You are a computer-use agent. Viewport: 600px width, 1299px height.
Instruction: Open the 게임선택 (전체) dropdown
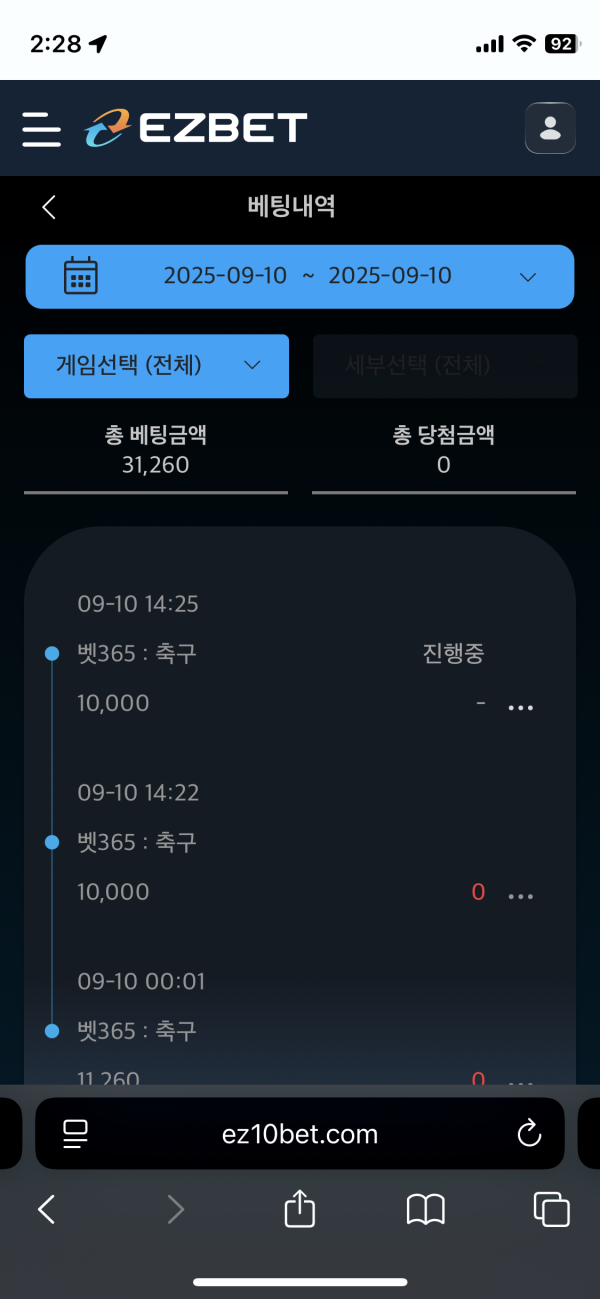pyautogui.click(x=156, y=366)
